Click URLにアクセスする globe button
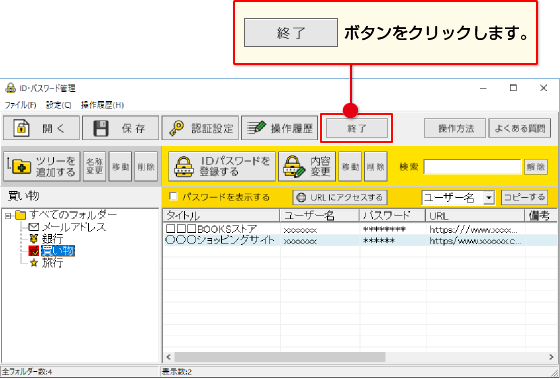The height and width of the screenshot is (379, 560). click(x=340, y=197)
